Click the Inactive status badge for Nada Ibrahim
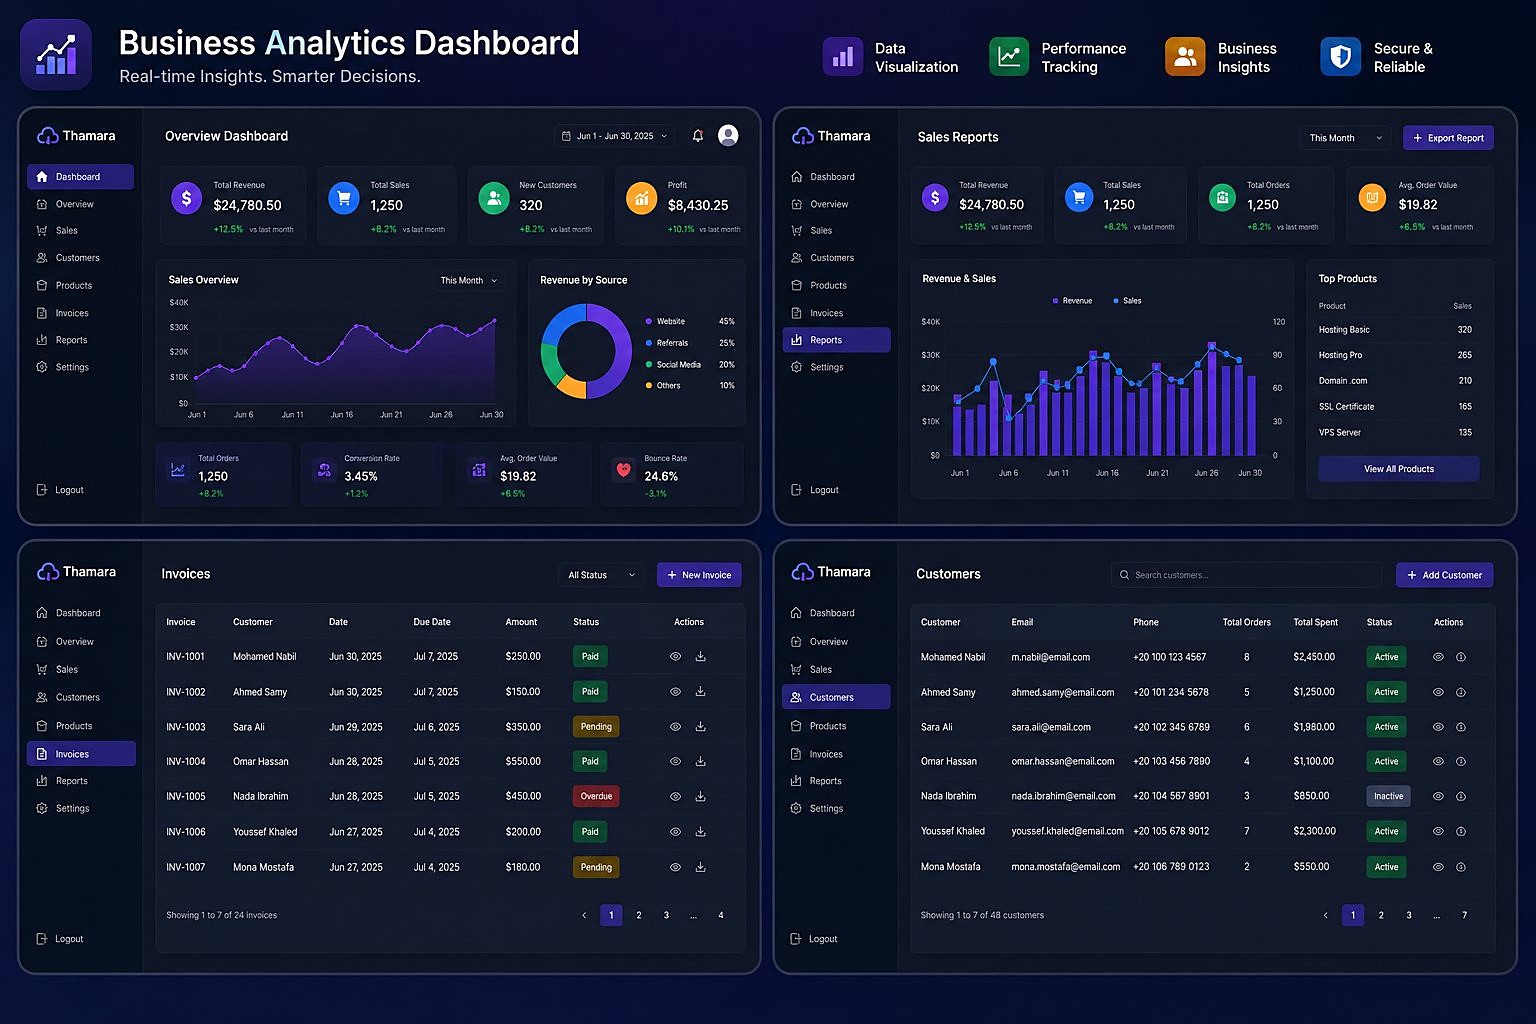Viewport: 1536px width, 1024px height. pyautogui.click(x=1388, y=797)
